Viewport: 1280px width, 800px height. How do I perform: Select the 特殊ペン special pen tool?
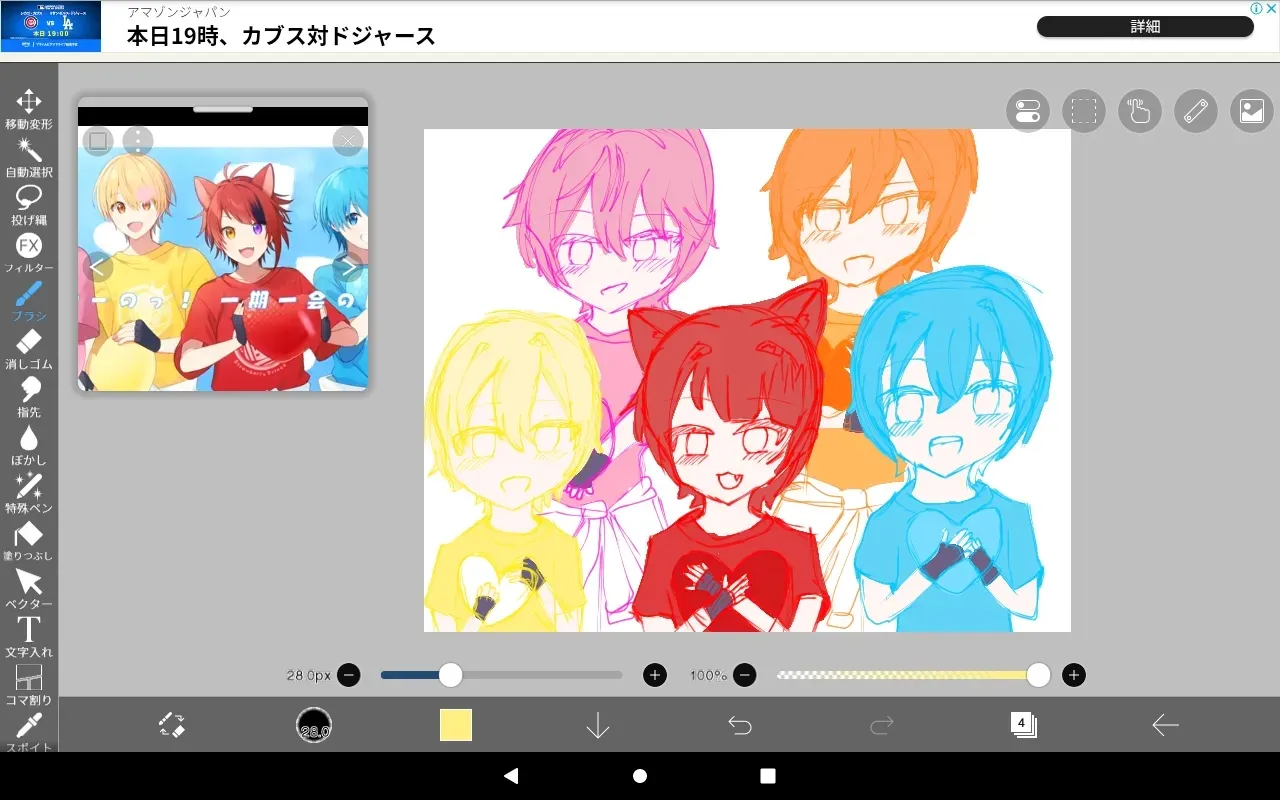click(29, 493)
